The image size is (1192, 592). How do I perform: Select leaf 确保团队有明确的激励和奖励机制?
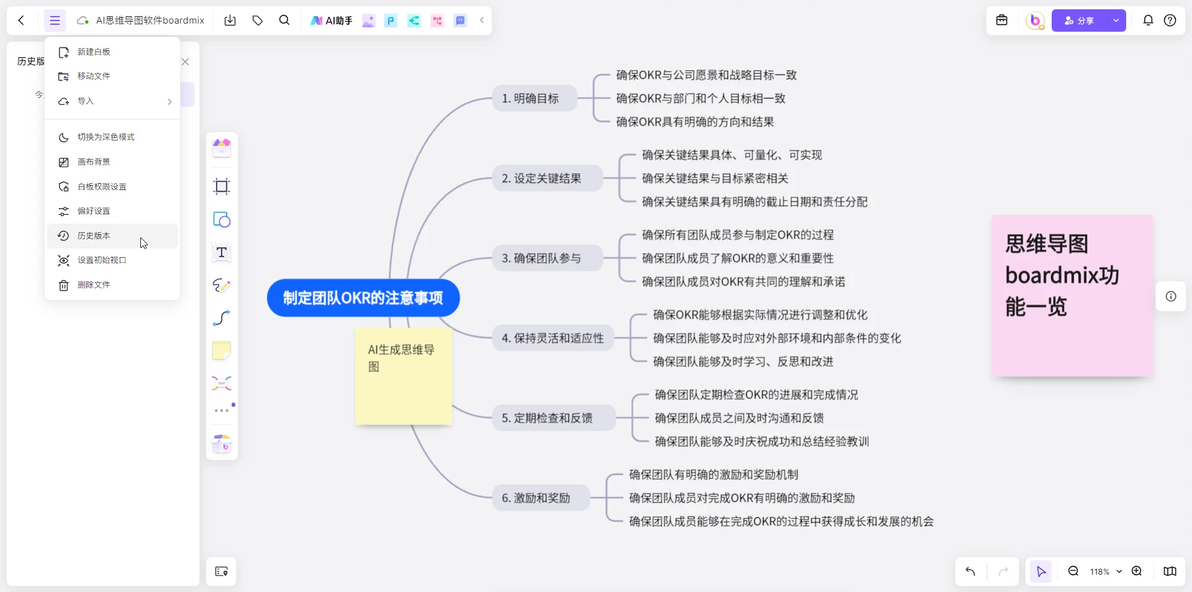coord(713,475)
